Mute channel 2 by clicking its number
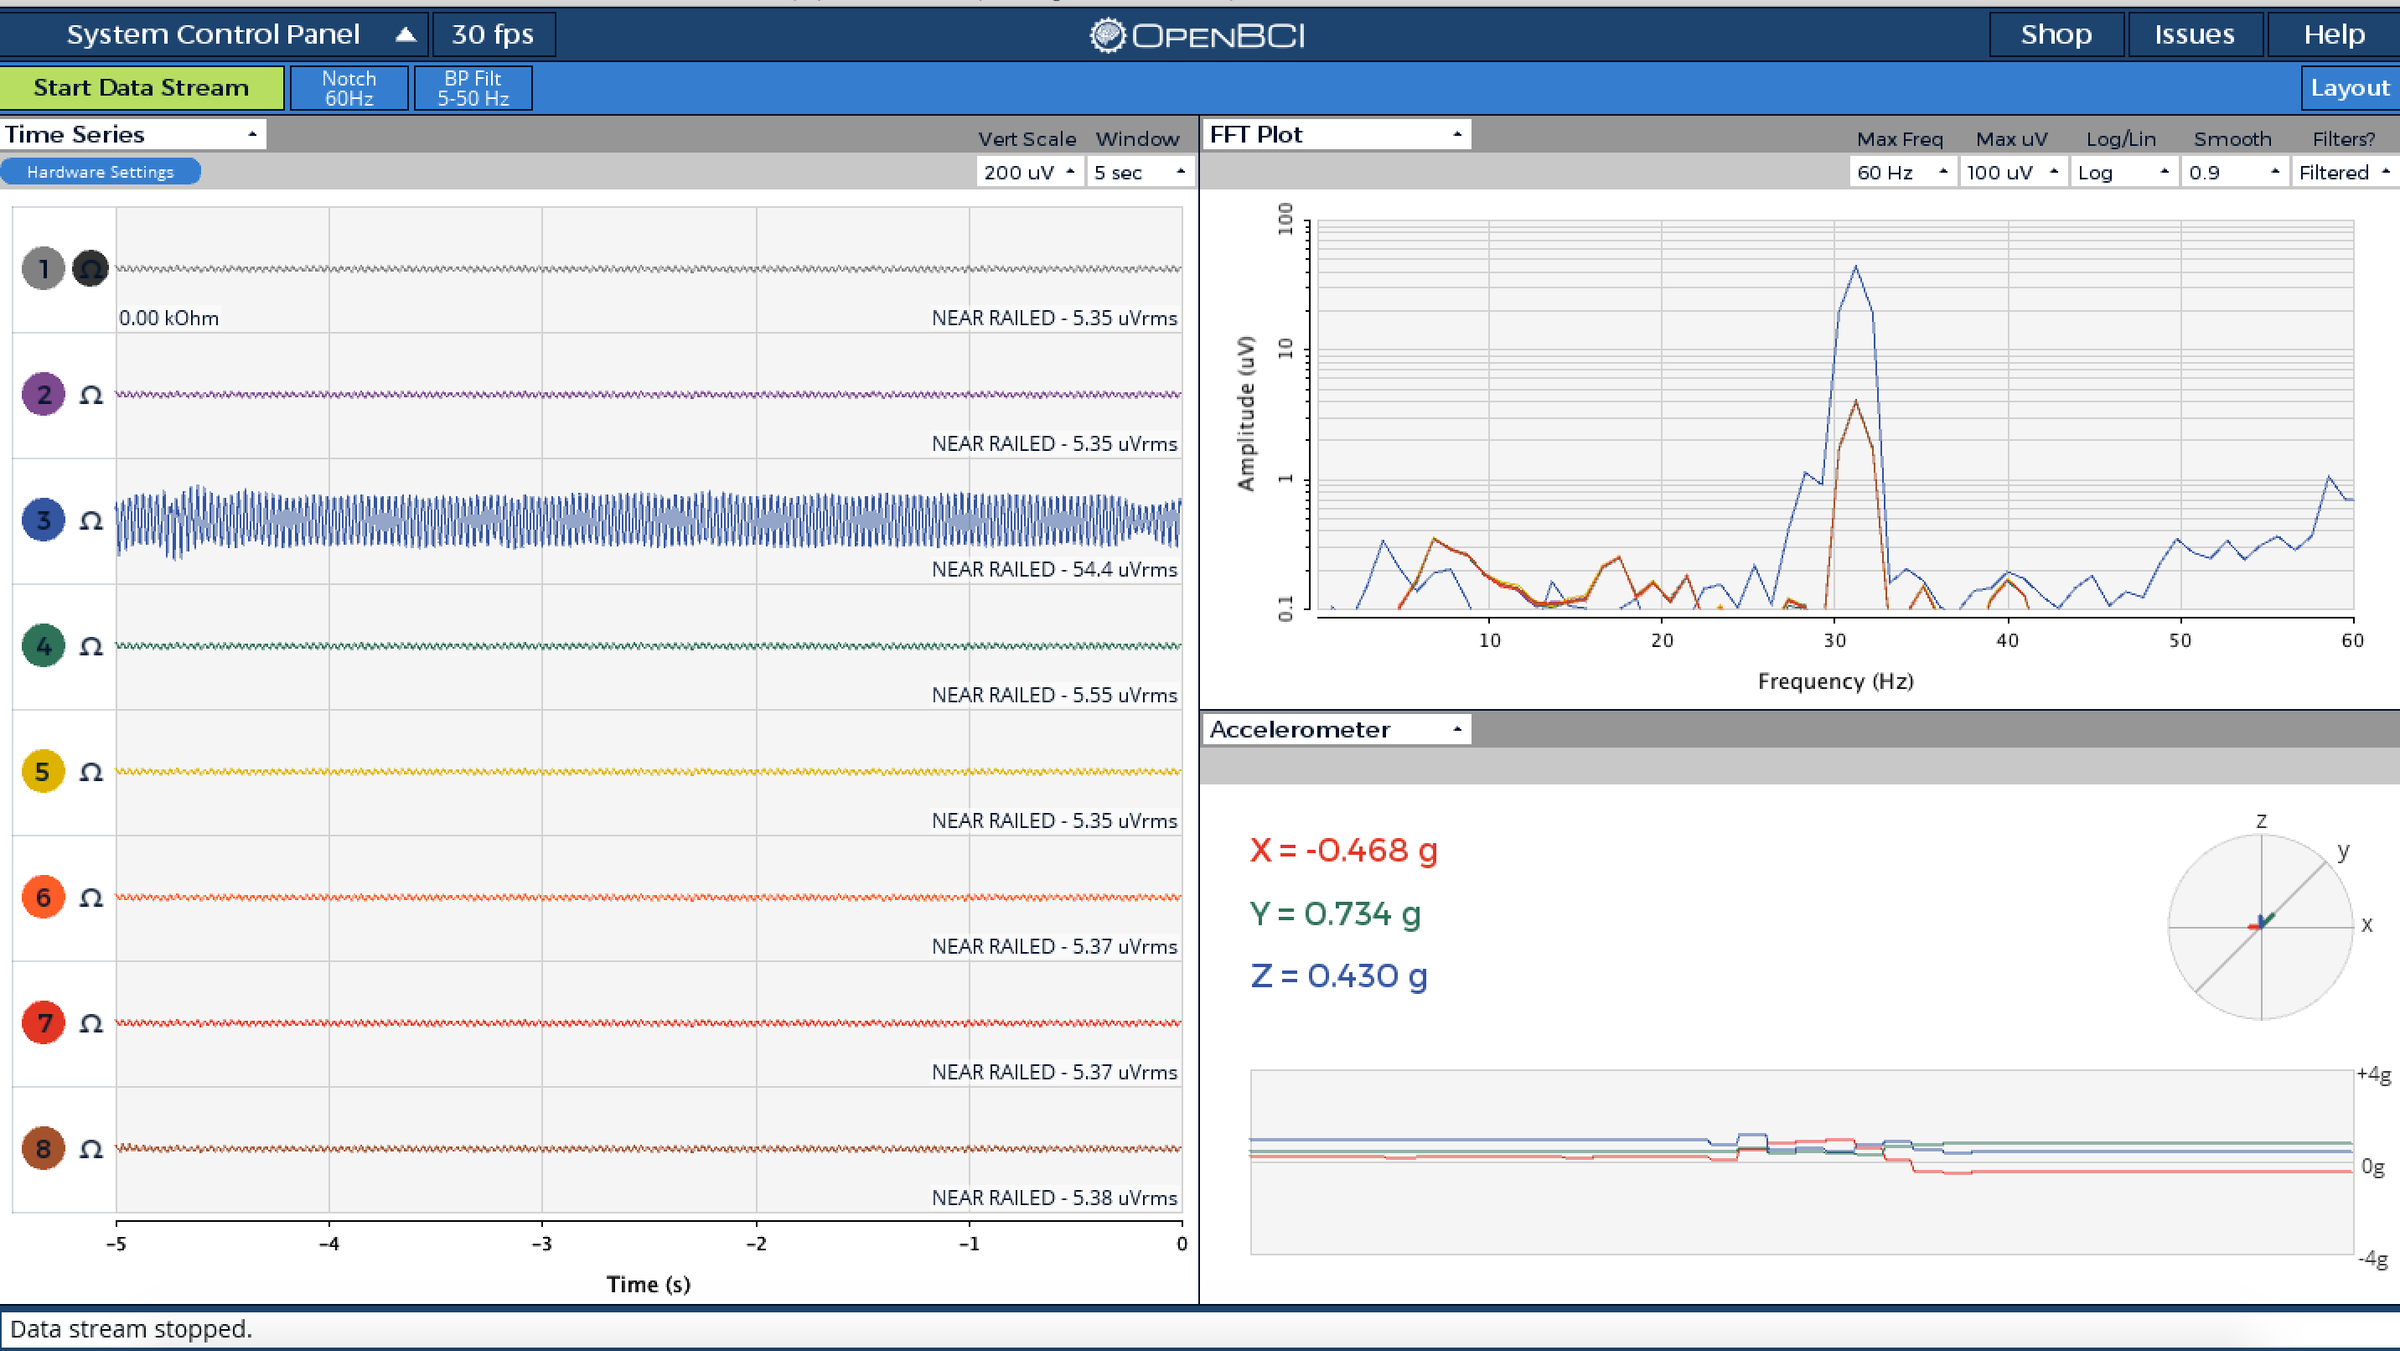This screenshot has height=1351, width=2400. pyautogui.click(x=42, y=394)
